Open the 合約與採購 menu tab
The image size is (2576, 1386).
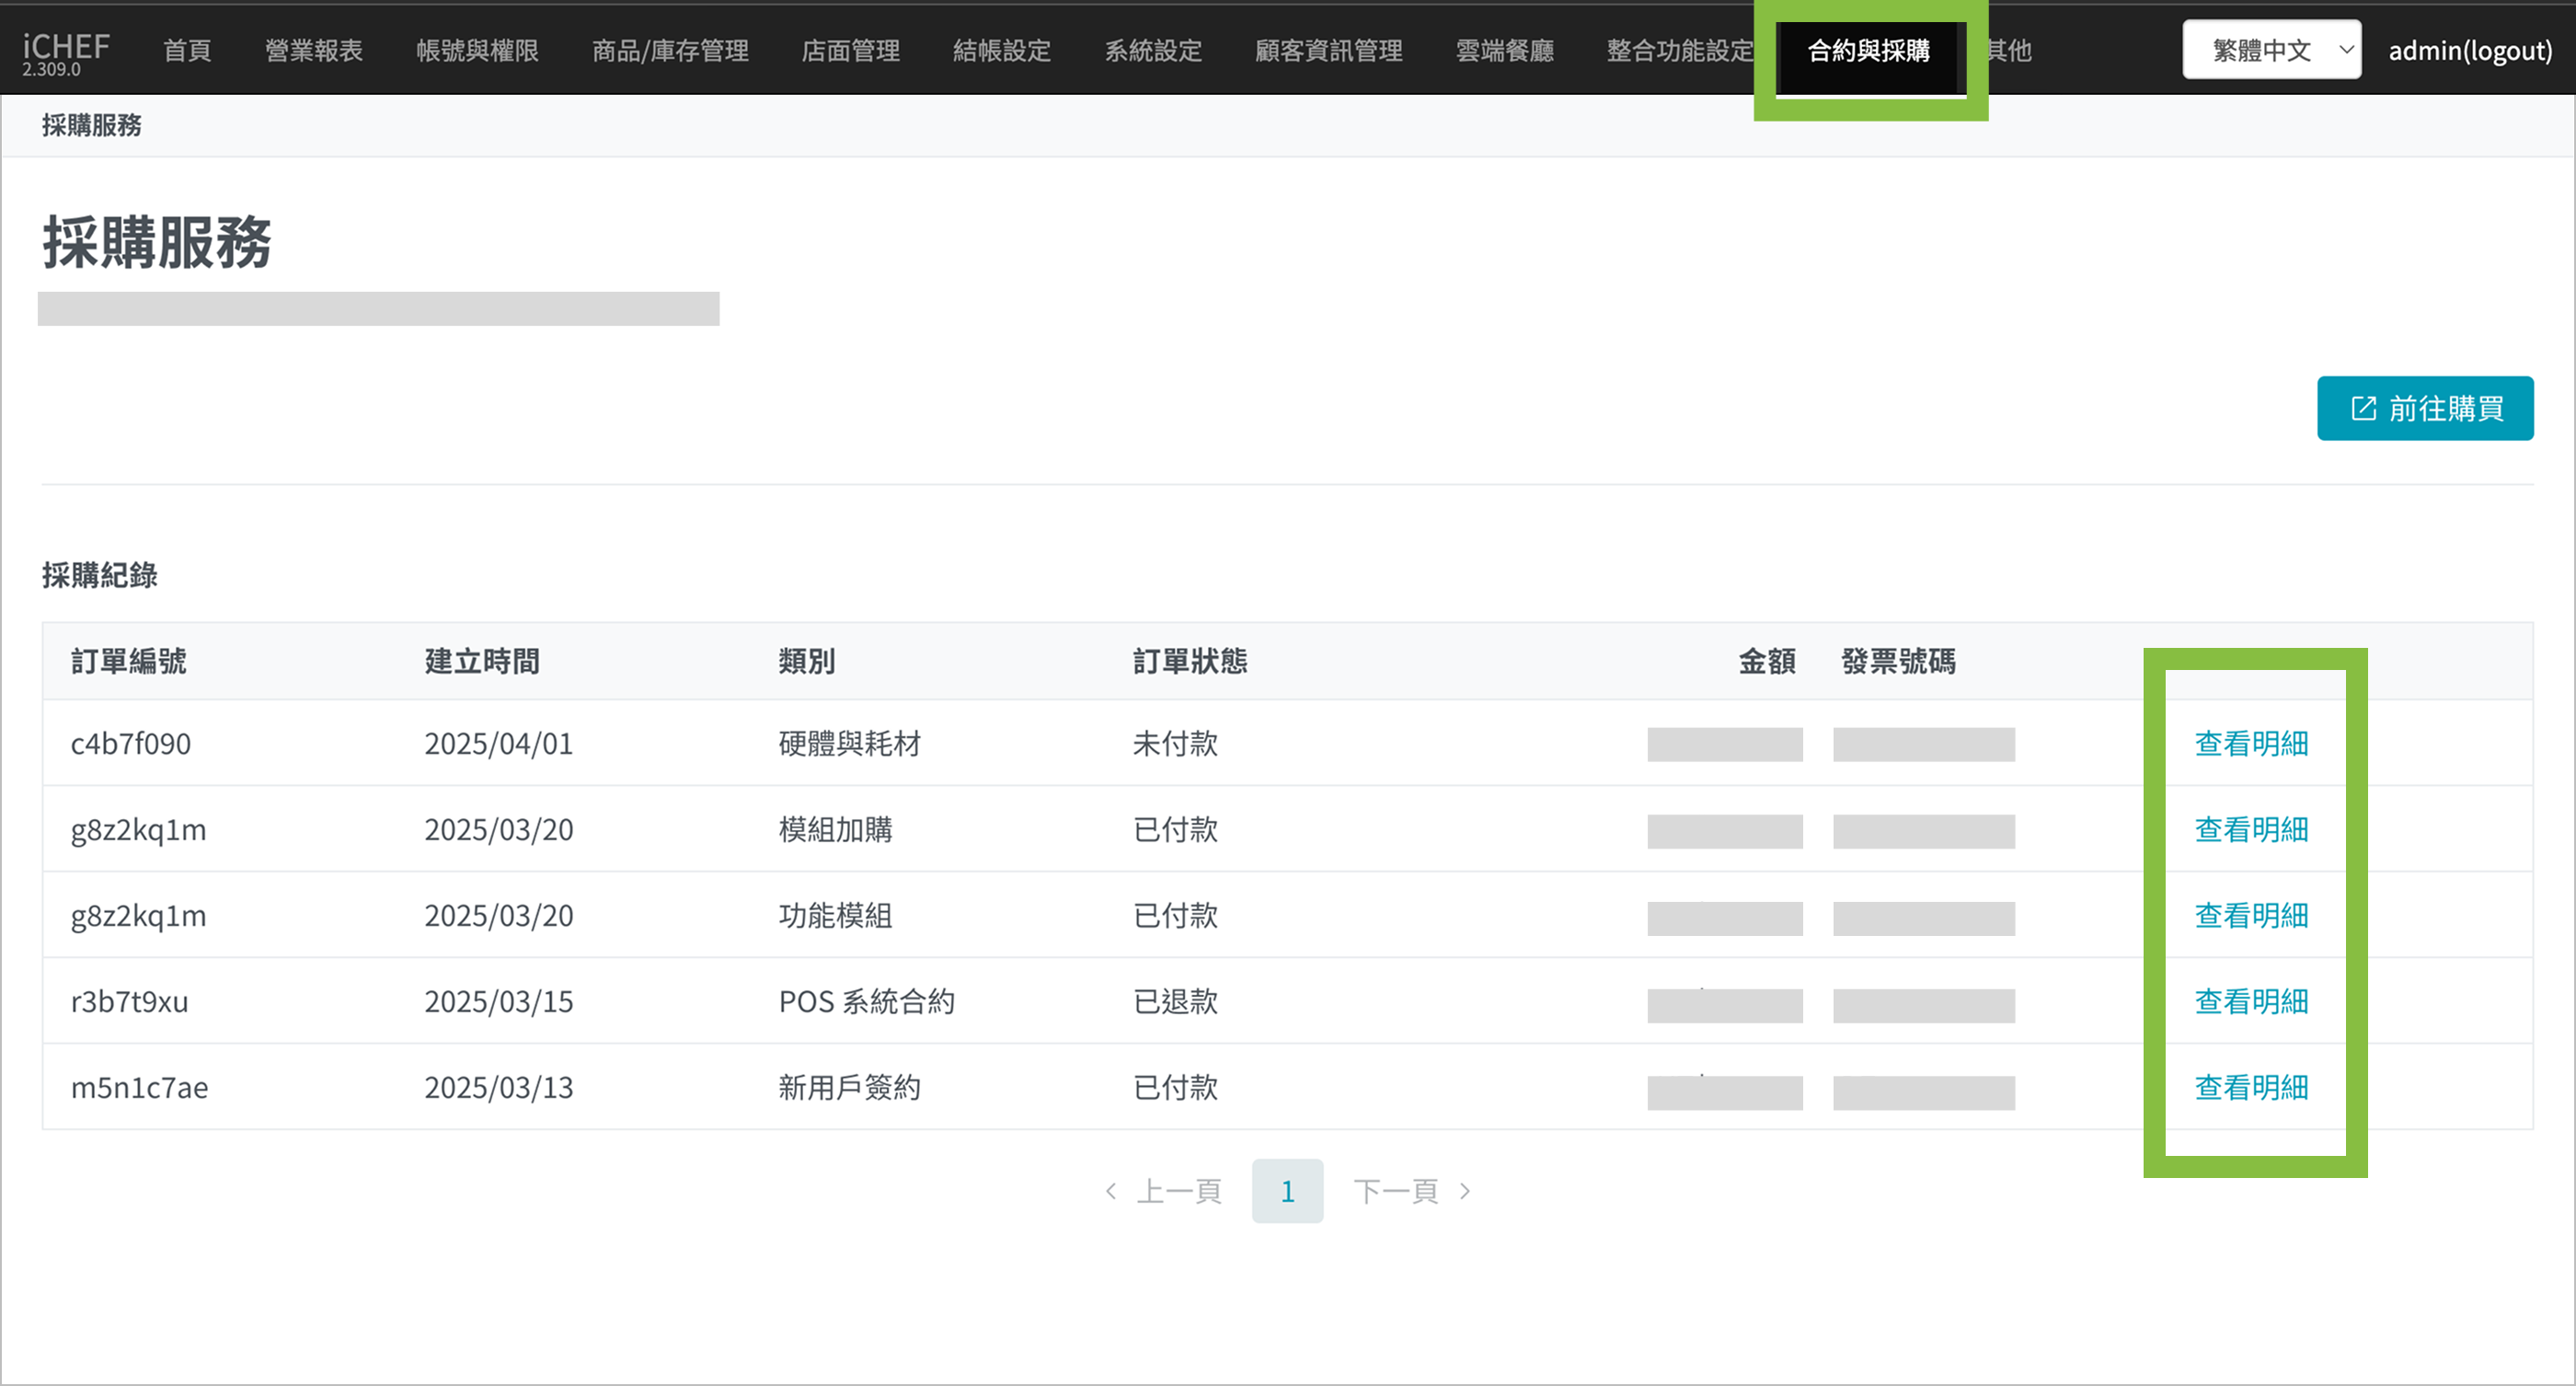1868,50
